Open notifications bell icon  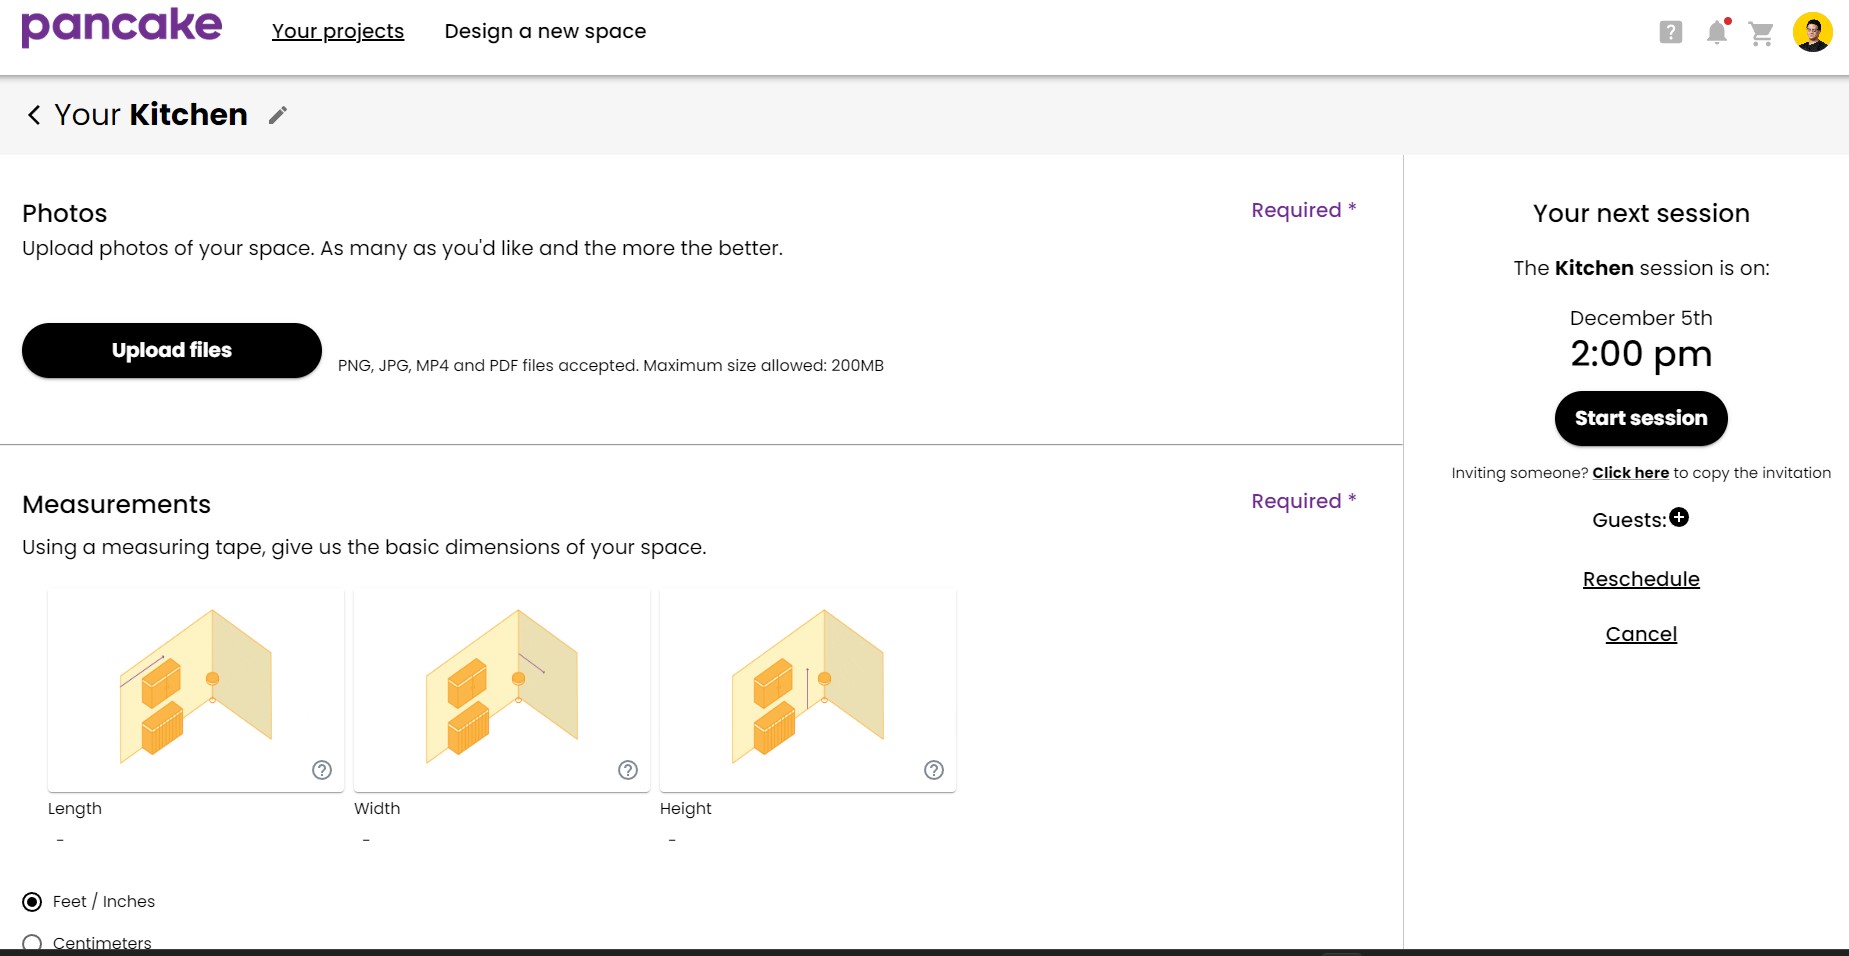click(1717, 32)
